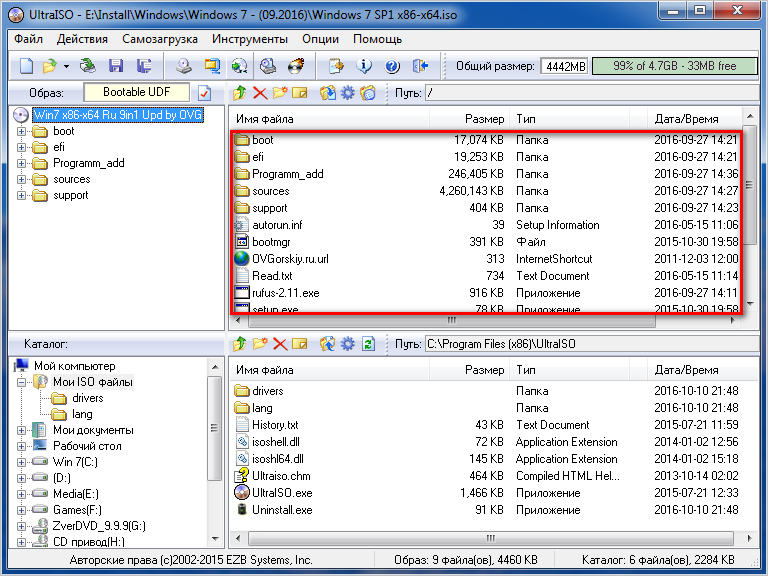This screenshot has height=576, width=768.
Task: Mount image to virtual drive icon
Action: click(x=268, y=66)
